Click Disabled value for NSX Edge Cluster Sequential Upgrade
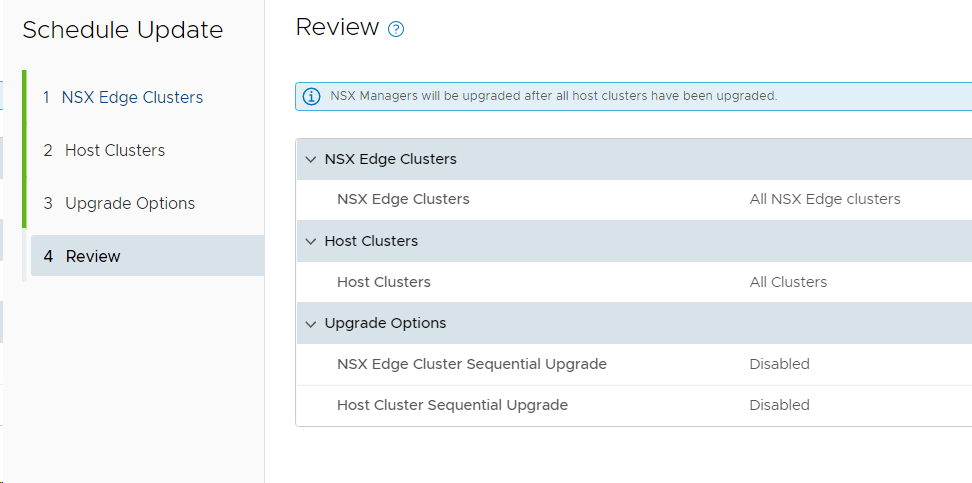Viewport: 972px width, 483px height. (x=779, y=364)
